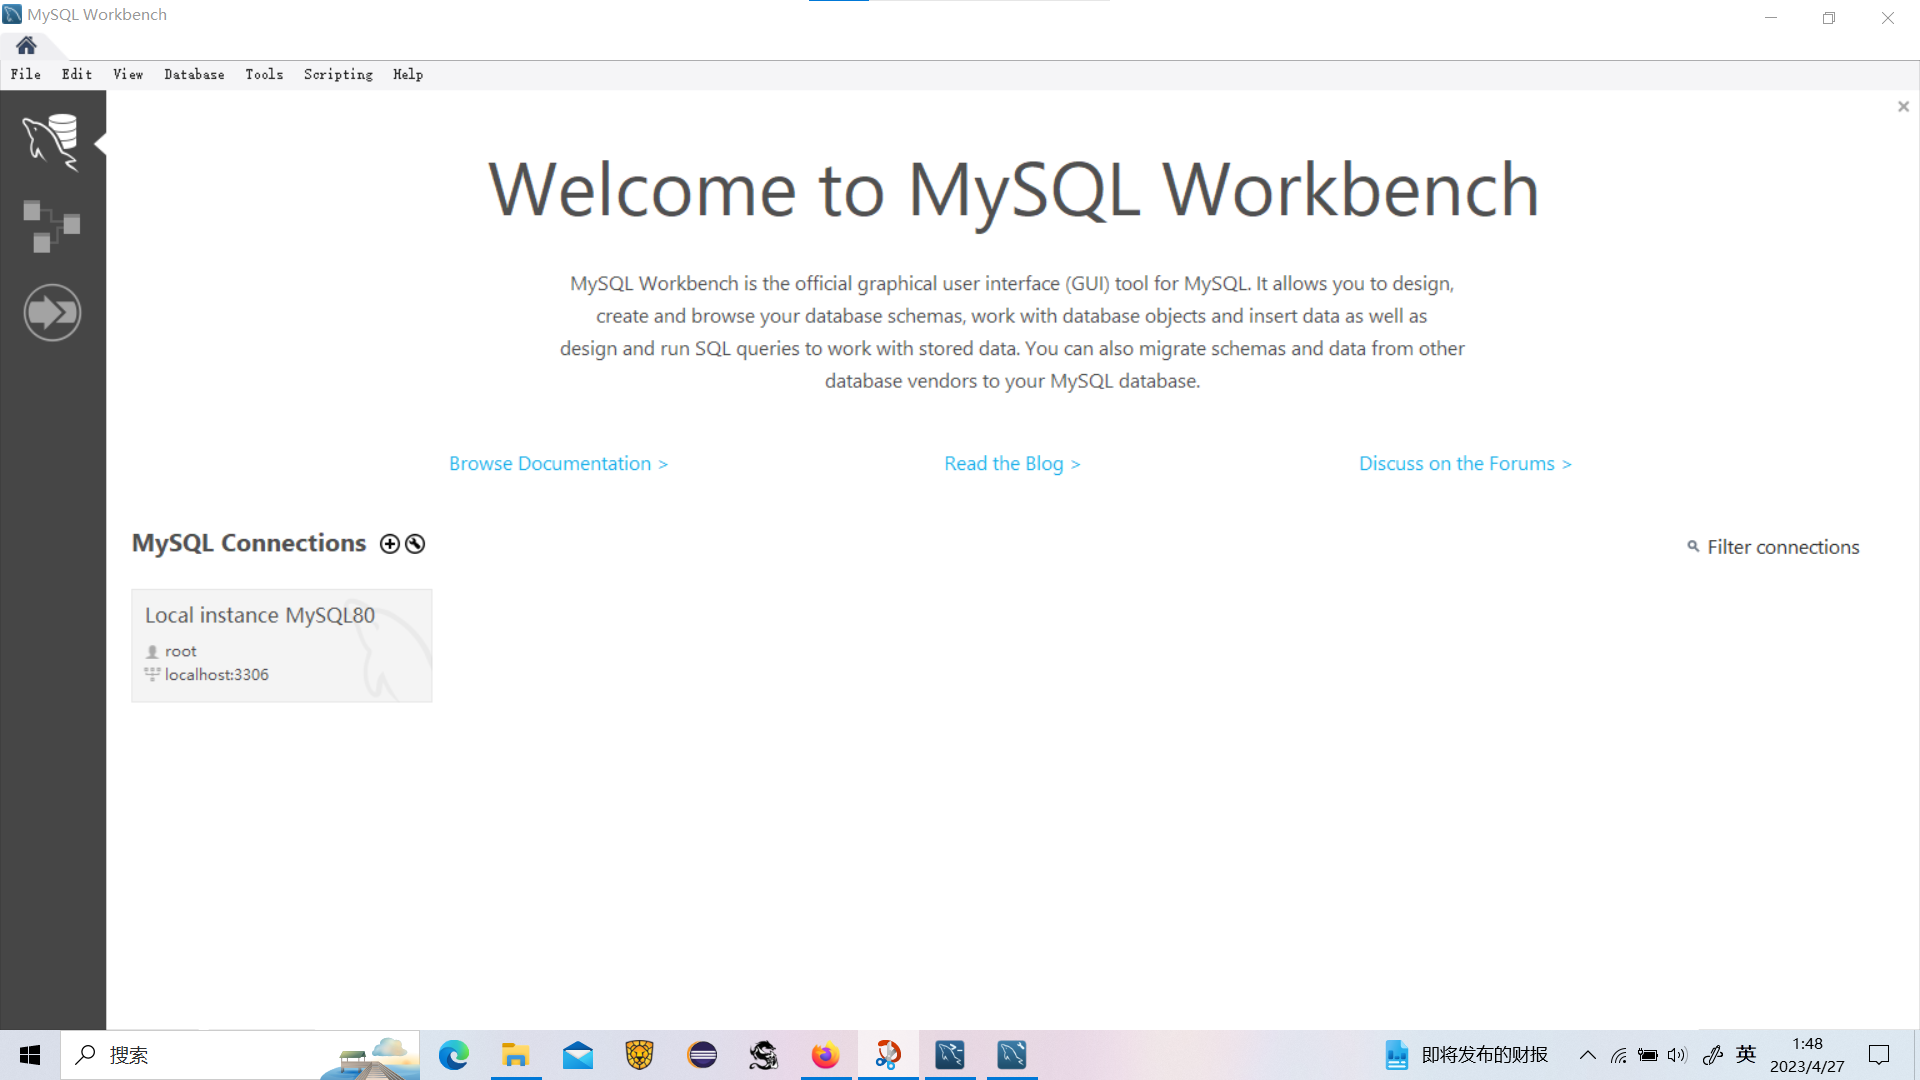
Task: Close the welcome message with X
Action: pos(1903,107)
